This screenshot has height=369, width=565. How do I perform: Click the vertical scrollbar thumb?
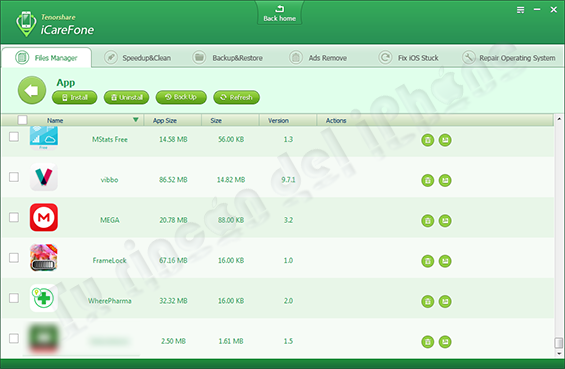(x=559, y=343)
